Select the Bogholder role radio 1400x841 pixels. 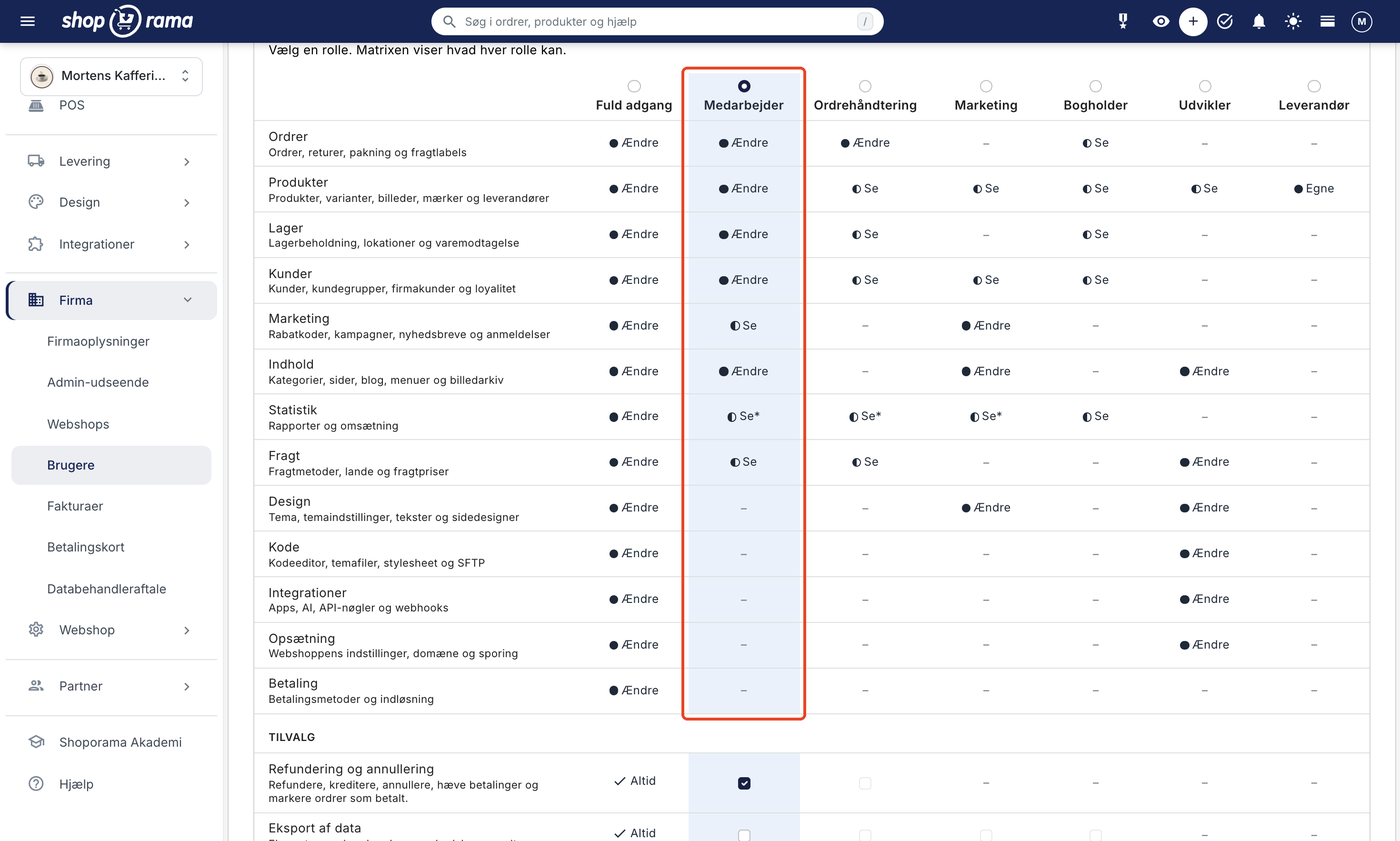[1096, 86]
